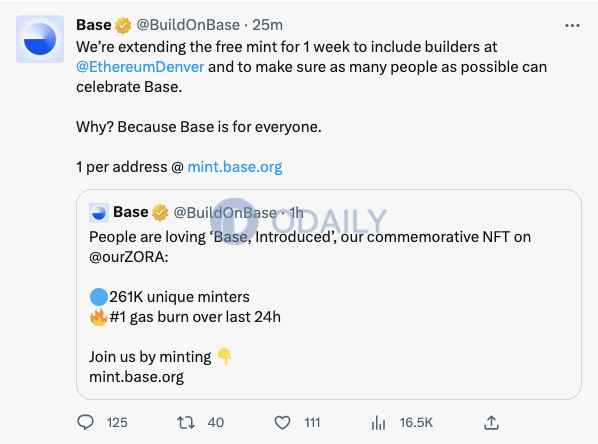Image resolution: width=598 pixels, height=444 pixels.
Task: Open tweet analytics bar chart icon
Action: [378, 423]
